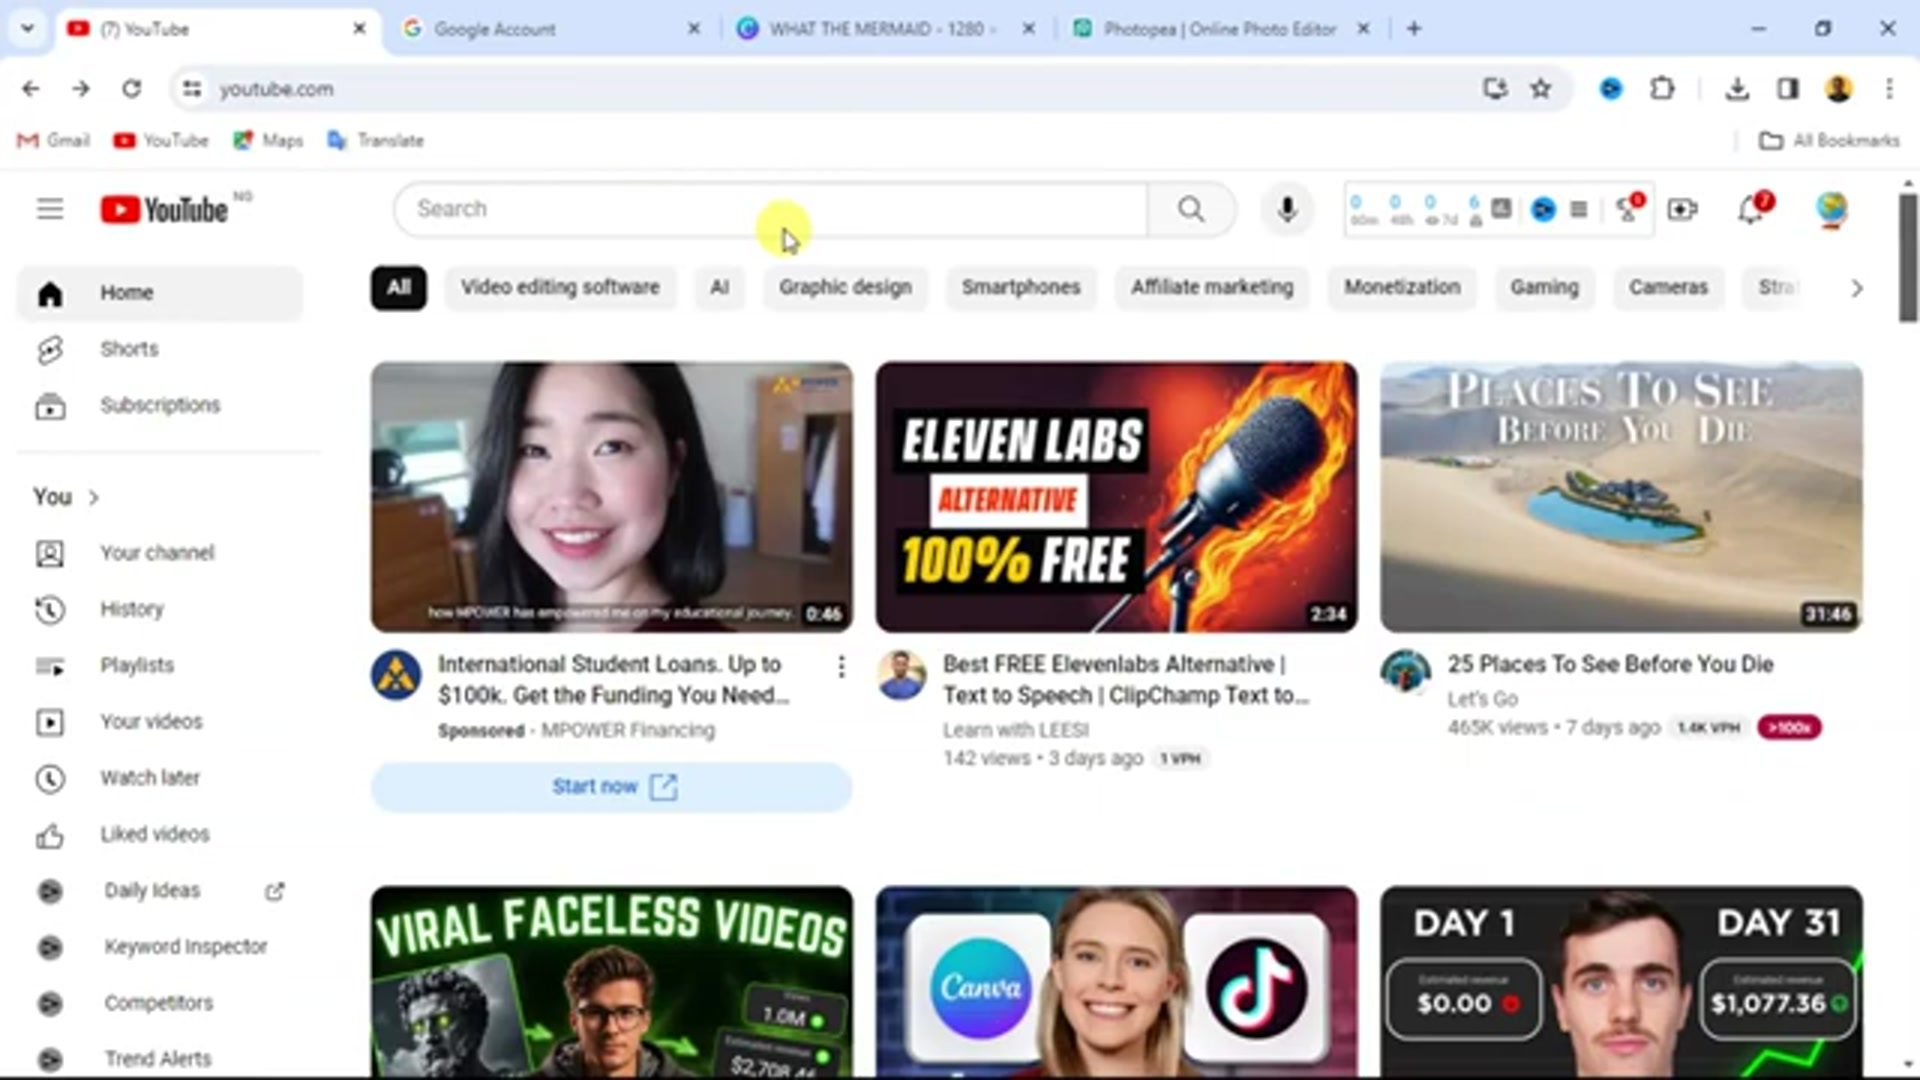The width and height of the screenshot is (1920, 1080).
Task: Open the Your videos sidebar item
Action: coord(160,722)
